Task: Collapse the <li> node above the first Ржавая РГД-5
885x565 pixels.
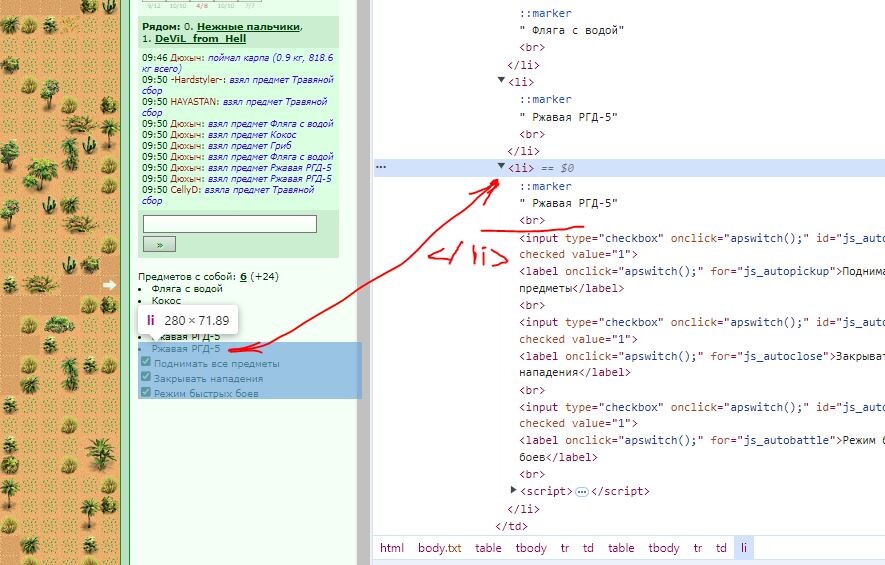Action: click(x=501, y=80)
